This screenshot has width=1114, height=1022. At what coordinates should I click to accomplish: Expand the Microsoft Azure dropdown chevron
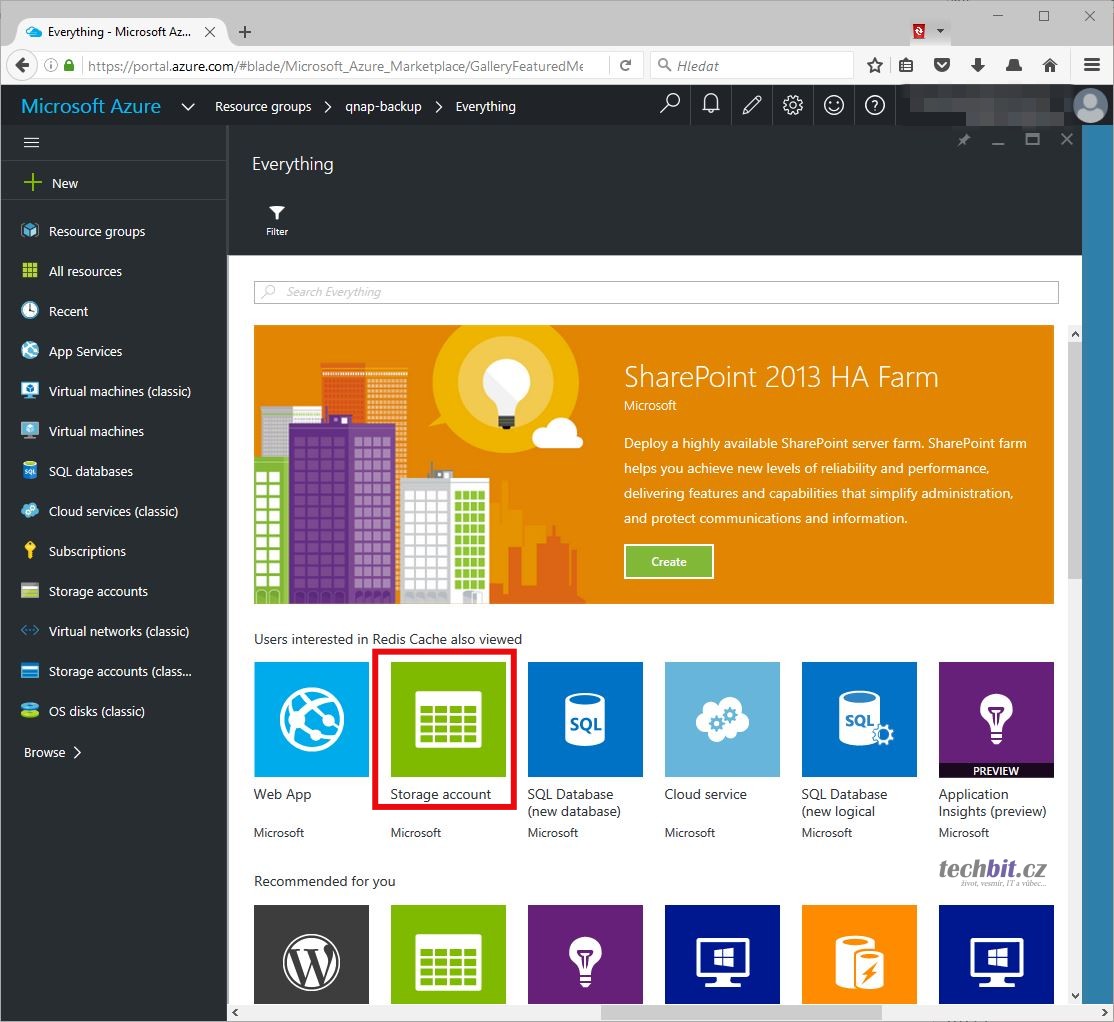(187, 107)
